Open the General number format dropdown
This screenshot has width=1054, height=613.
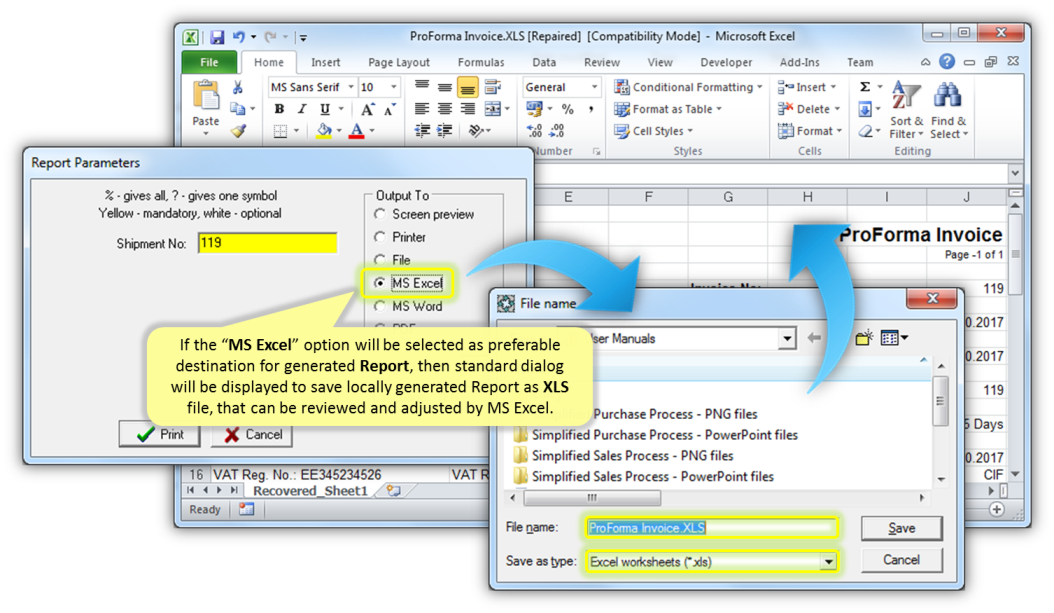(594, 87)
